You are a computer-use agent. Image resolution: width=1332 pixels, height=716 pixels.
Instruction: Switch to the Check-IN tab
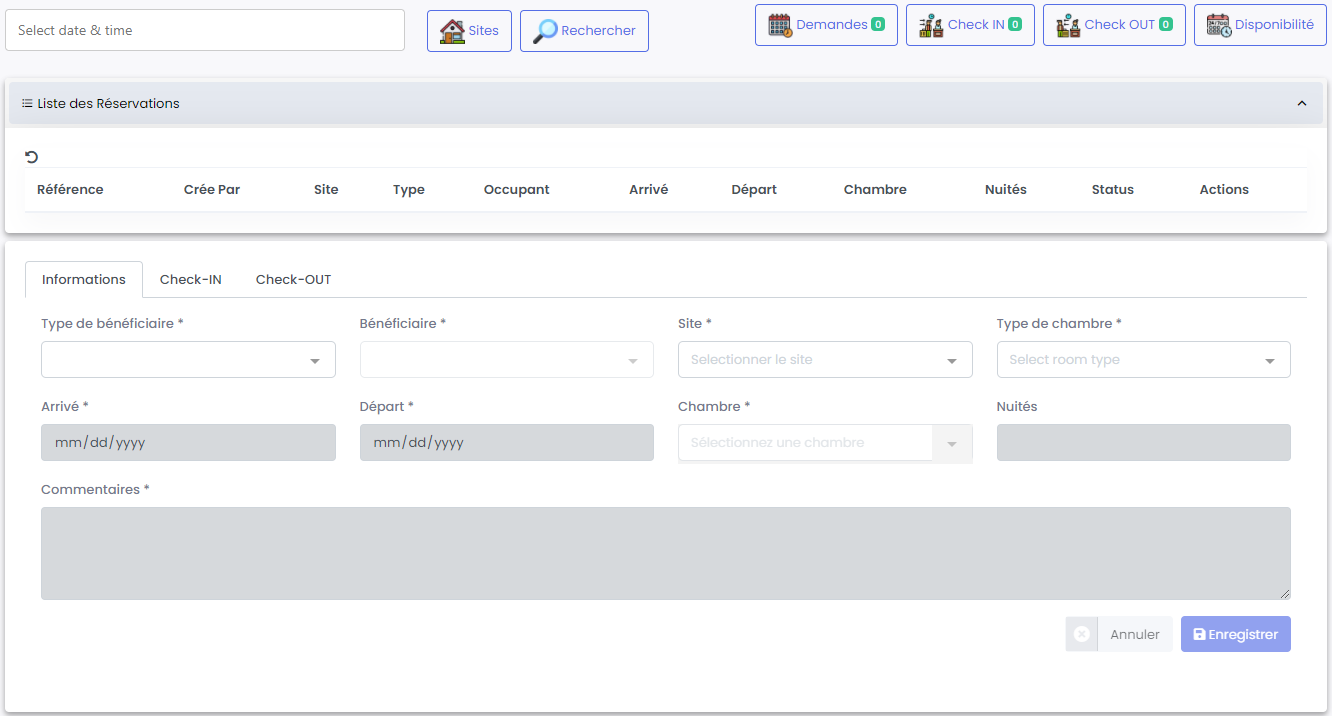click(191, 279)
